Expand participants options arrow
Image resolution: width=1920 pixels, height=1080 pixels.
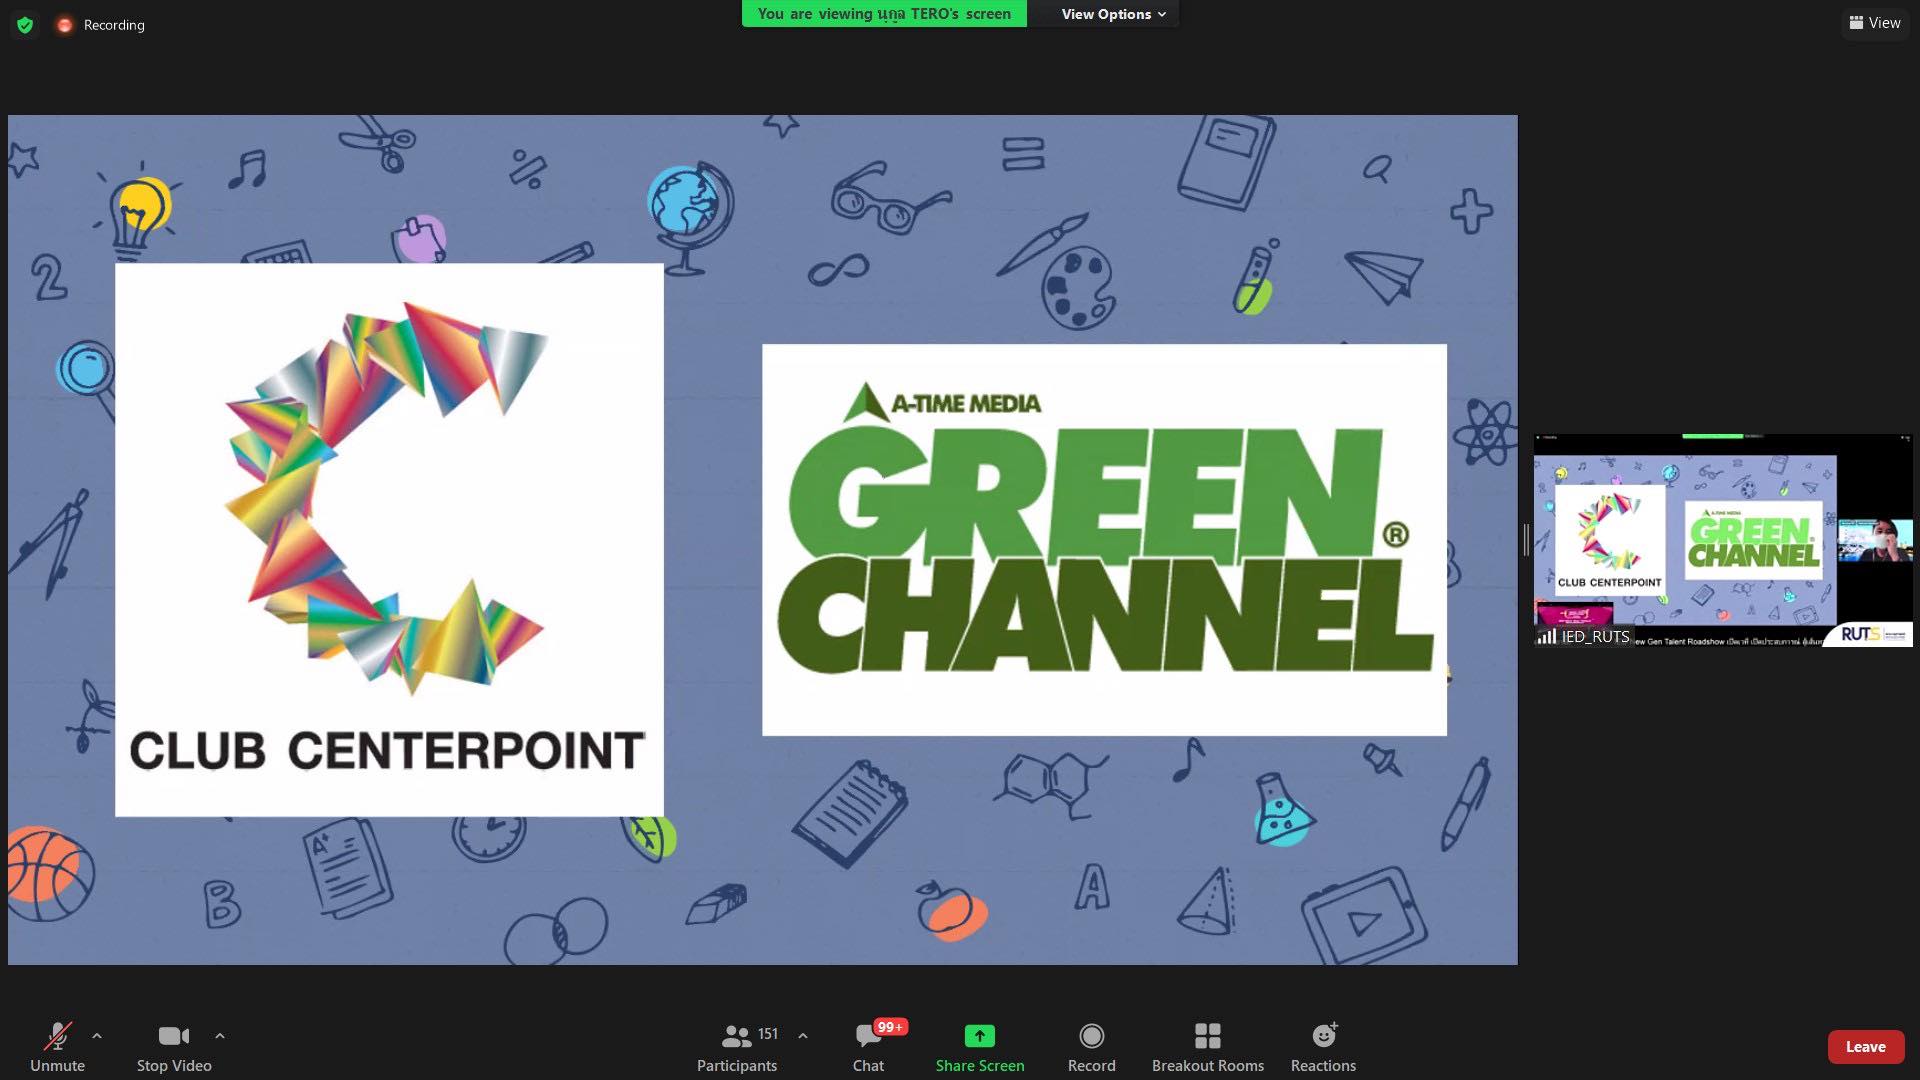tap(803, 1036)
